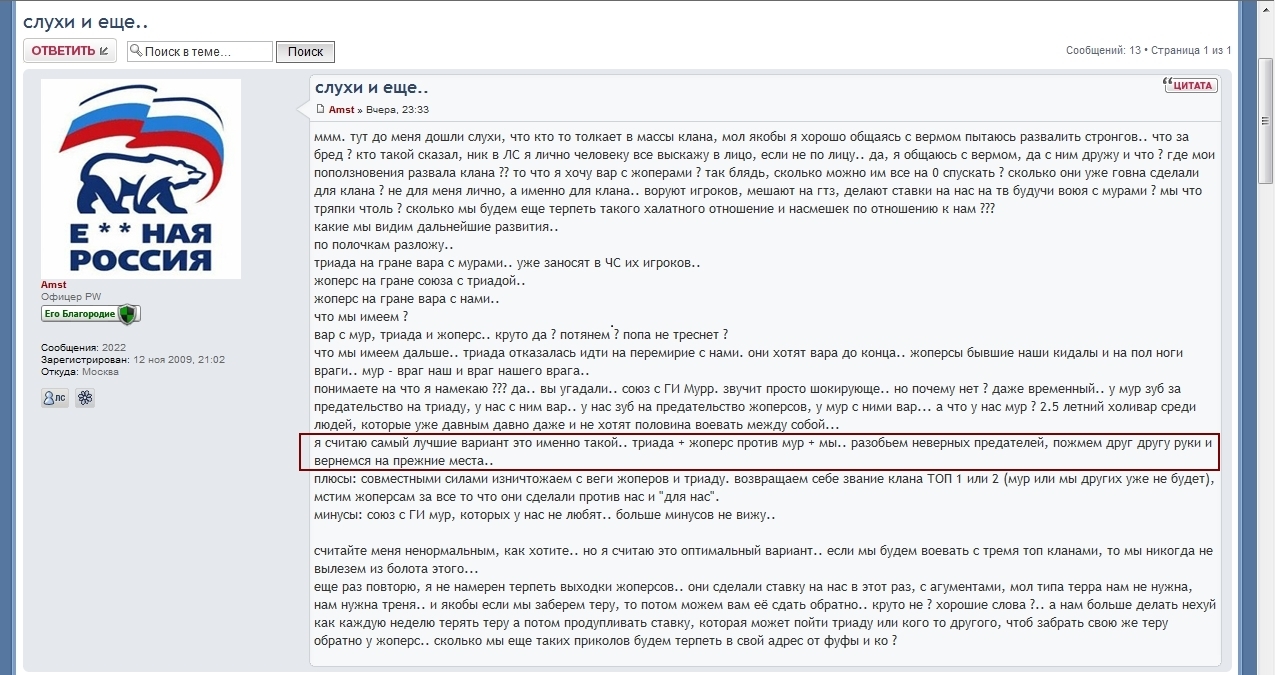Click Amst author link in post header
The image size is (1276, 675).
[x=341, y=110]
